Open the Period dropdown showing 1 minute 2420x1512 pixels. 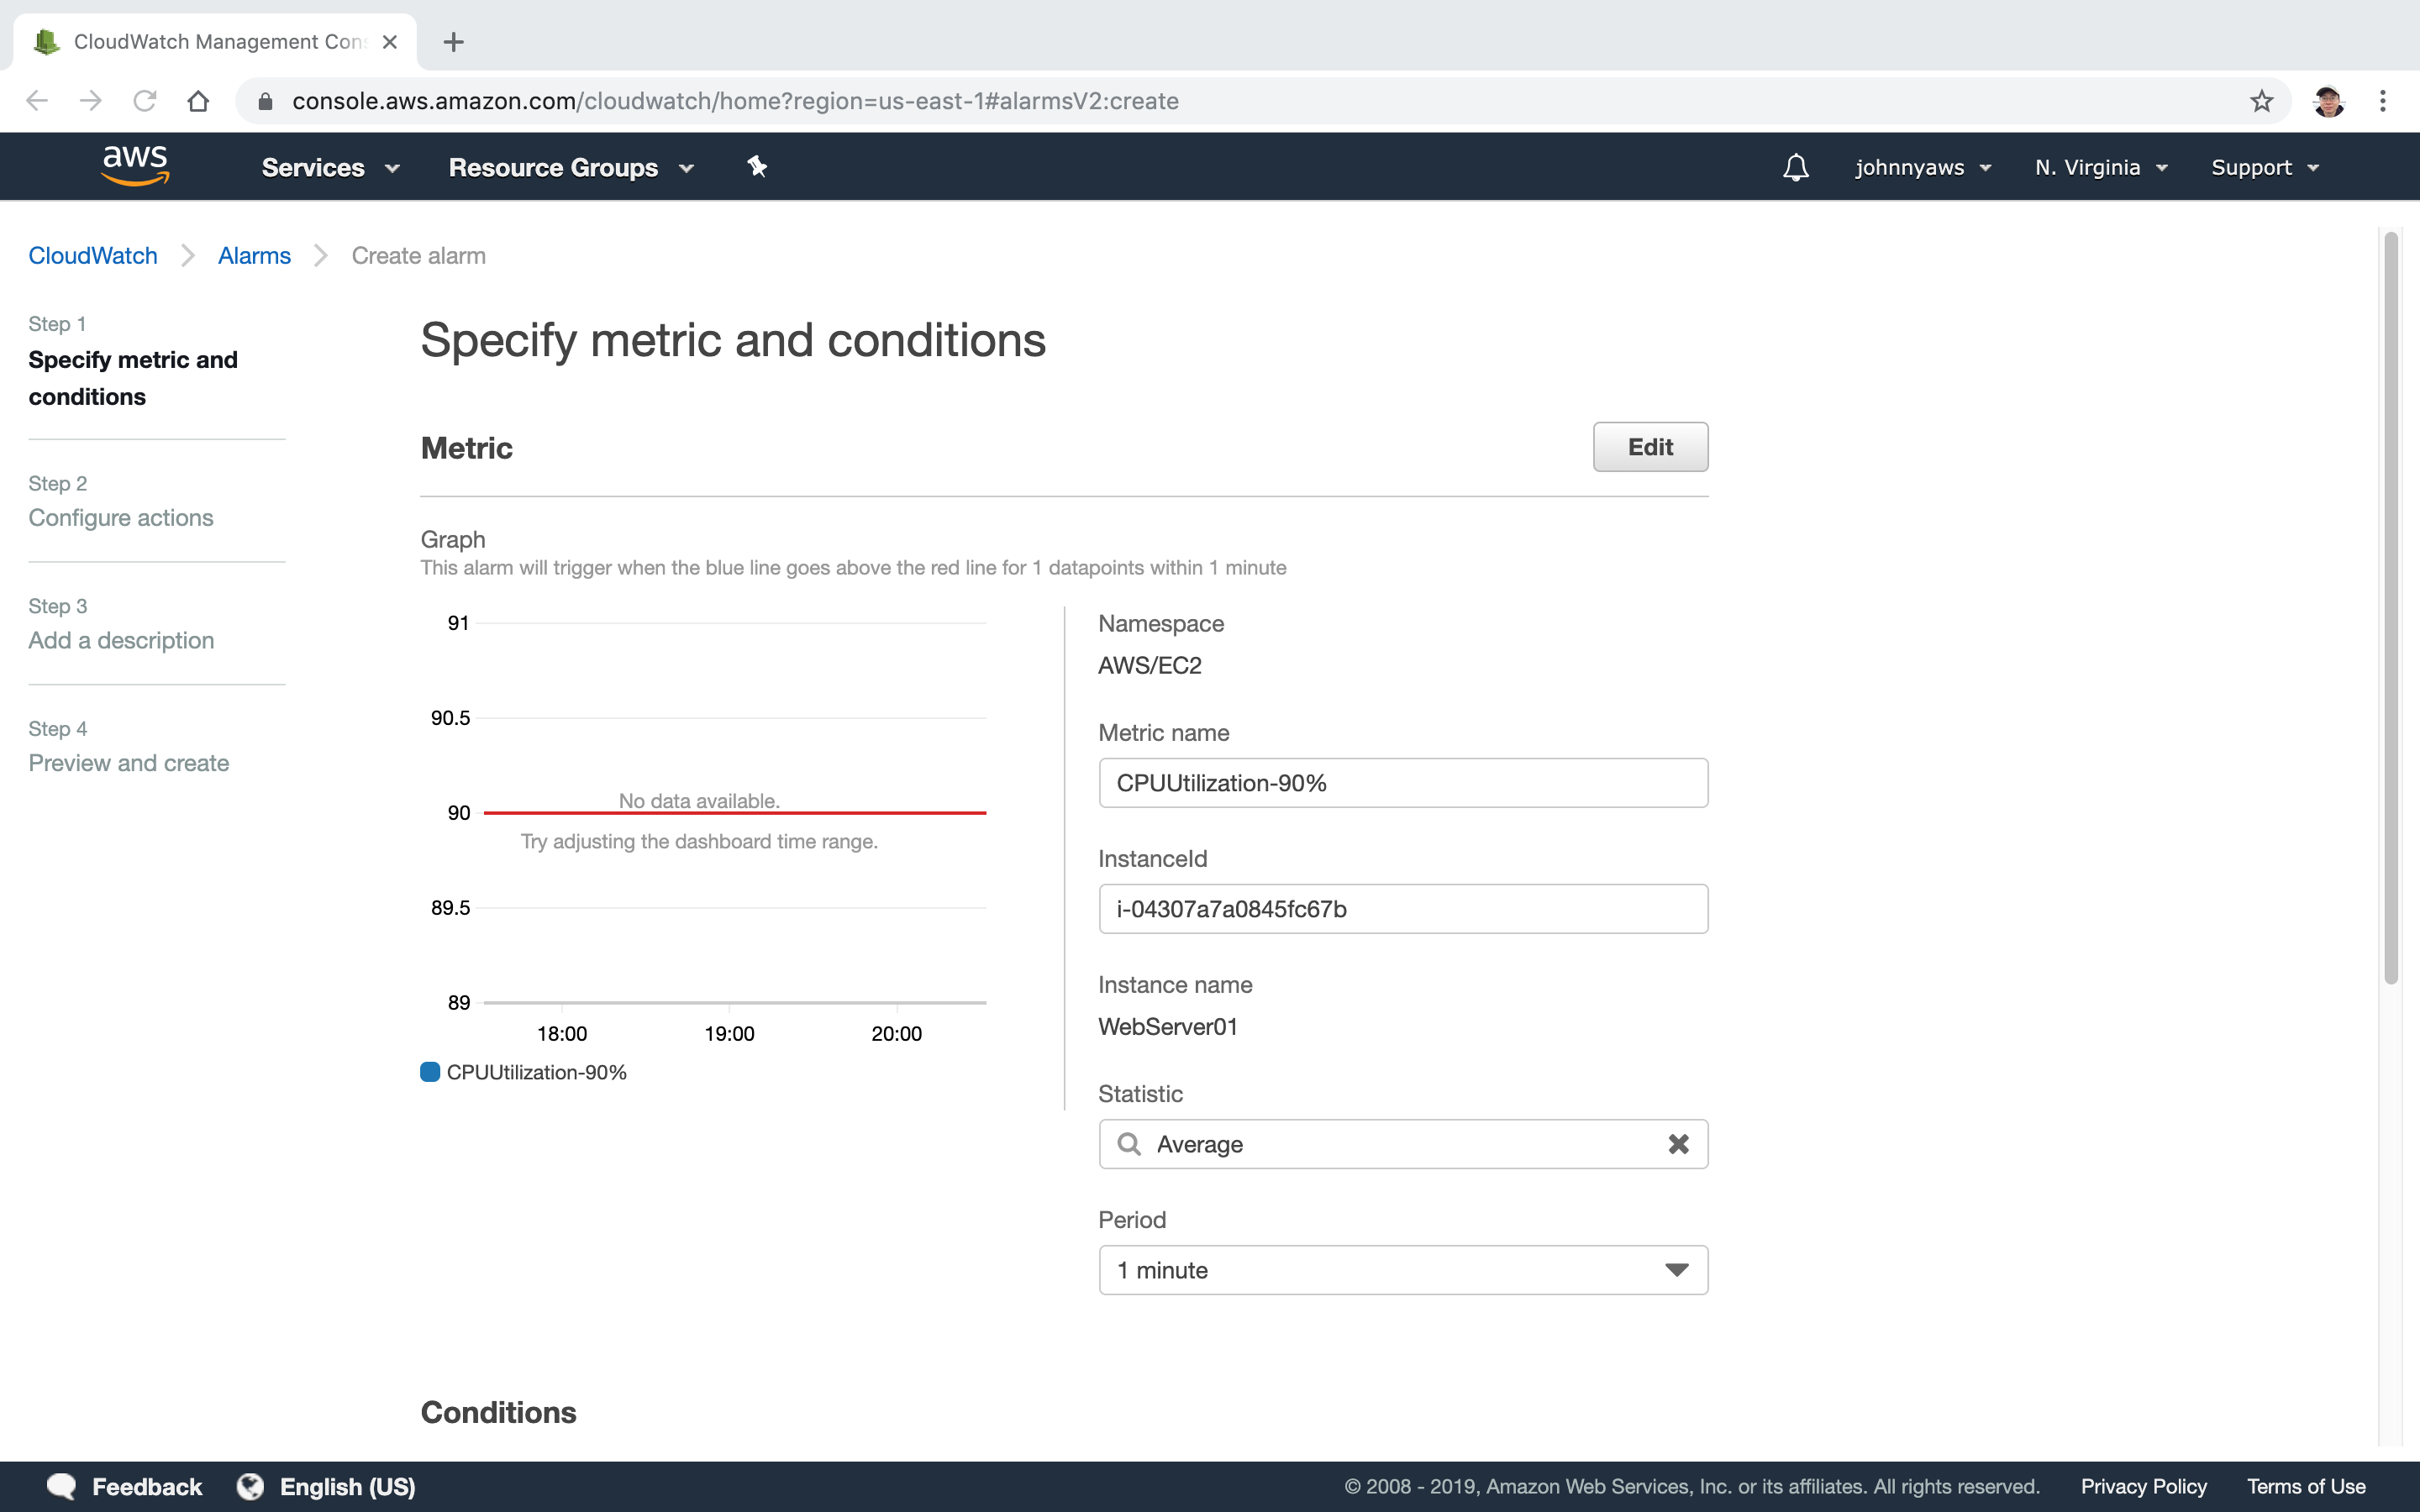coord(1403,1270)
